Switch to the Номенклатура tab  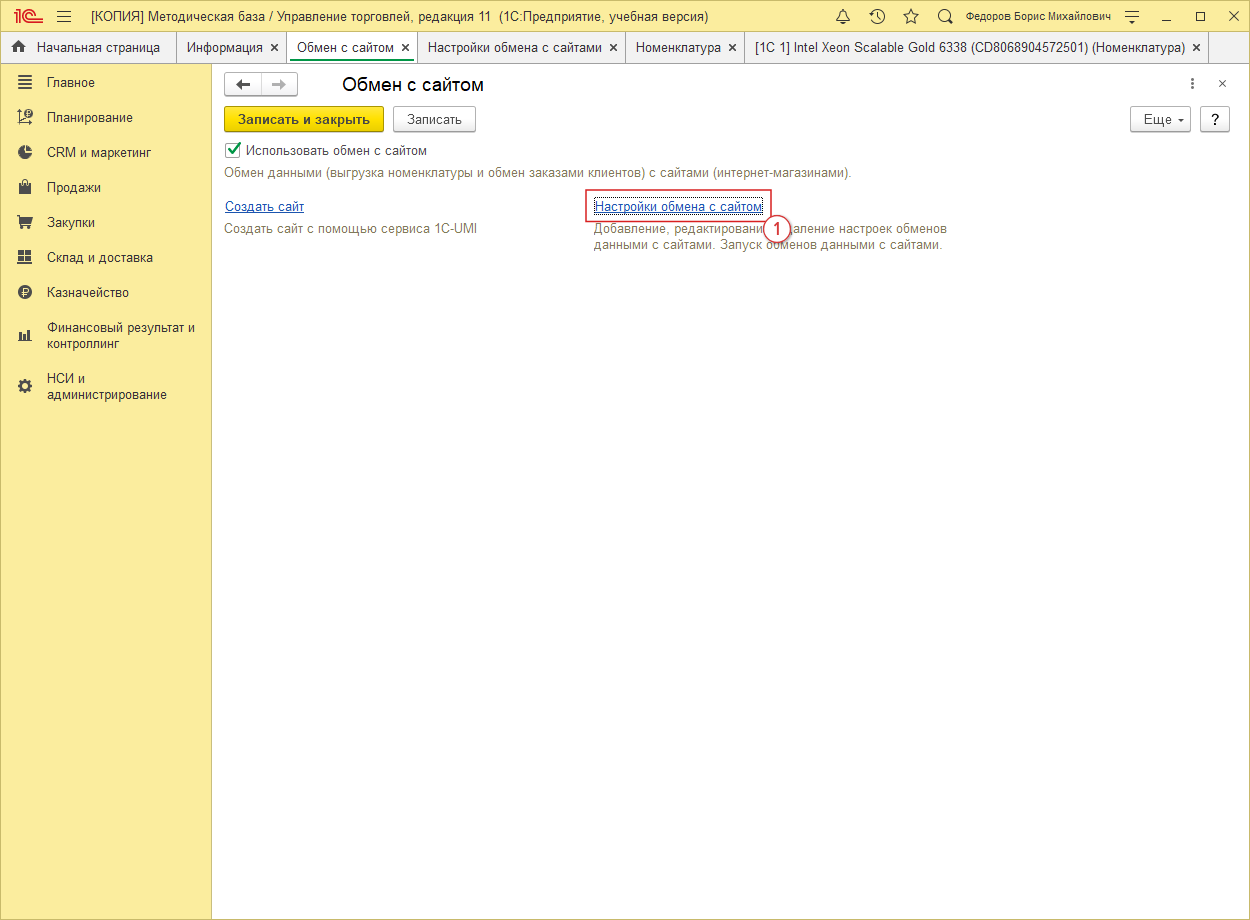coord(678,48)
